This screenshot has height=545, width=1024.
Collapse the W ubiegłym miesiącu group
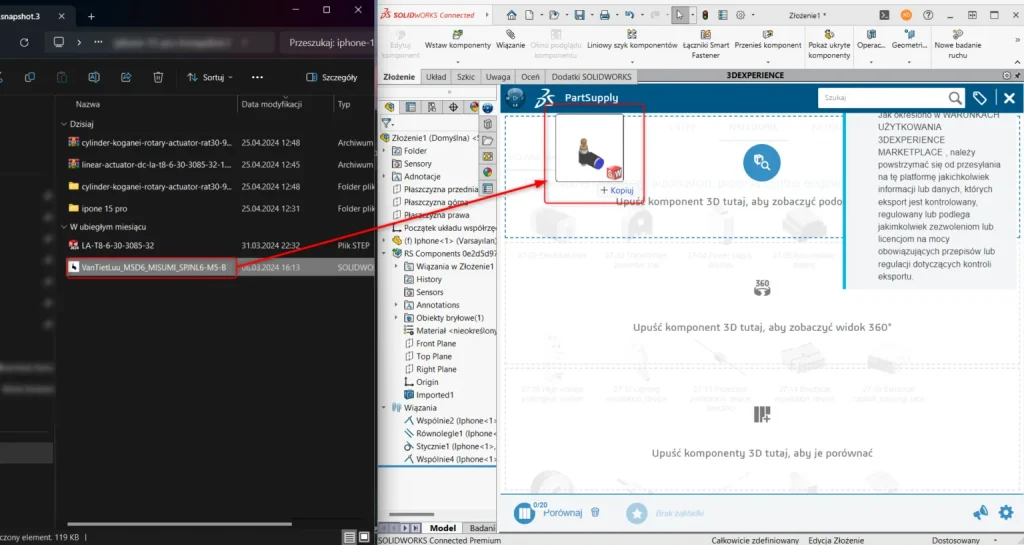pos(64,227)
